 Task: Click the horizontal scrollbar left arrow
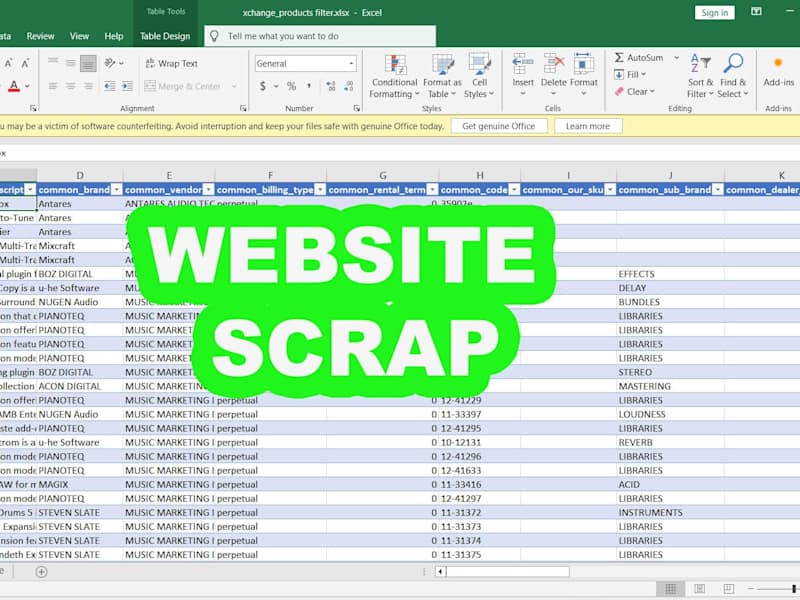440,571
